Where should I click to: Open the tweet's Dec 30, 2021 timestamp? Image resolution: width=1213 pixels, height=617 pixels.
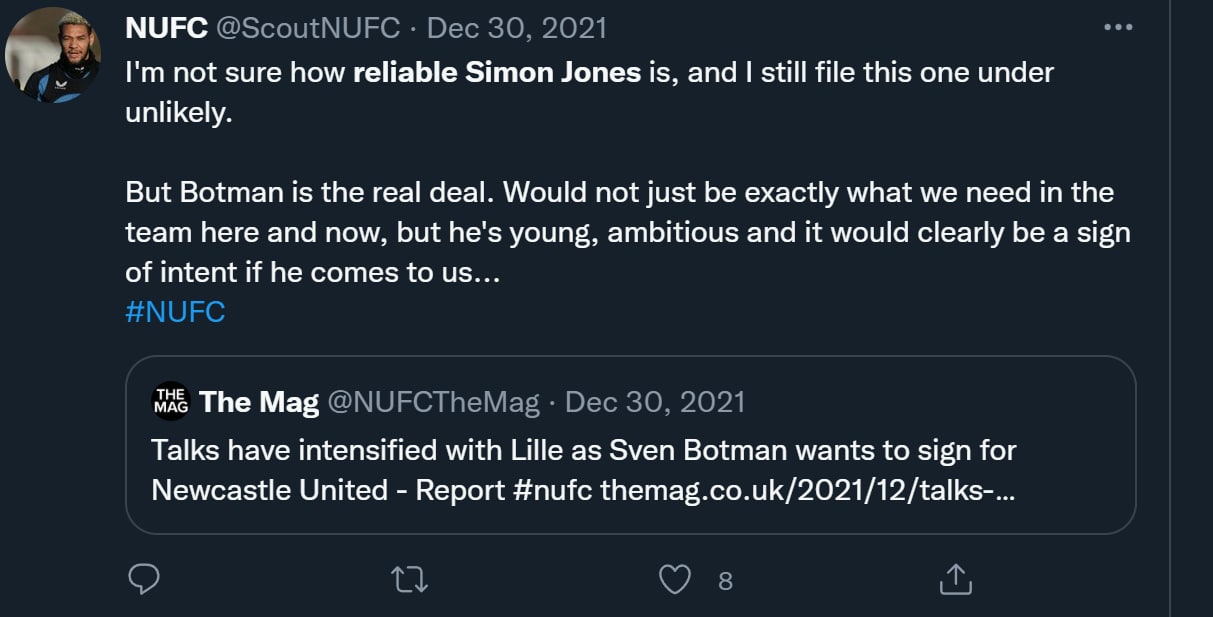517,27
